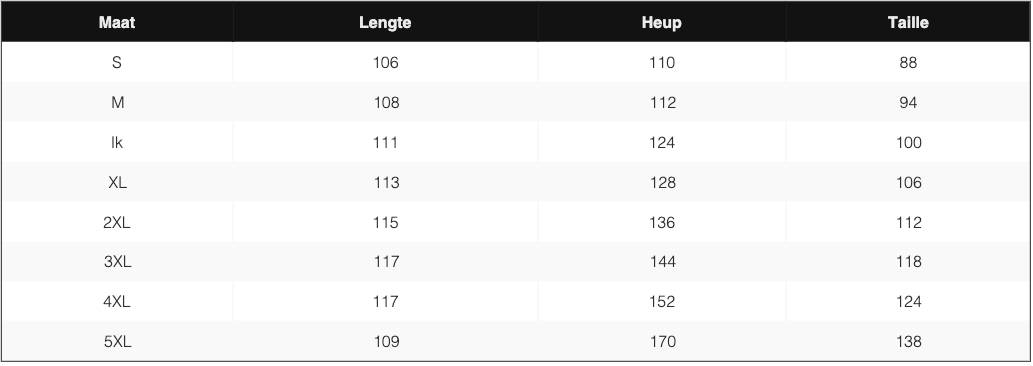This screenshot has width=1033, height=366.
Task: Click hip value 128 for size XL
Action: point(661,182)
